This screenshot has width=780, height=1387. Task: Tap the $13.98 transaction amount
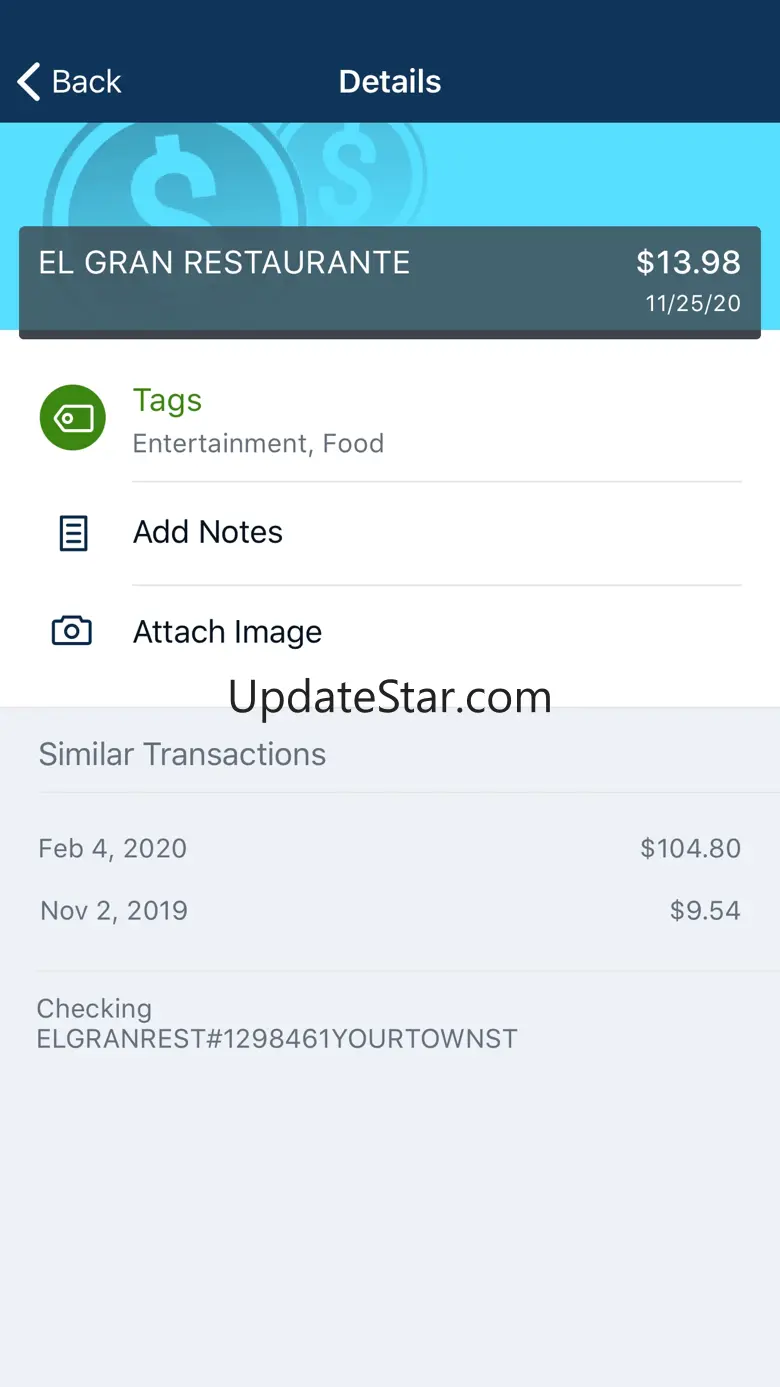pyautogui.click(x=688, y=263)
